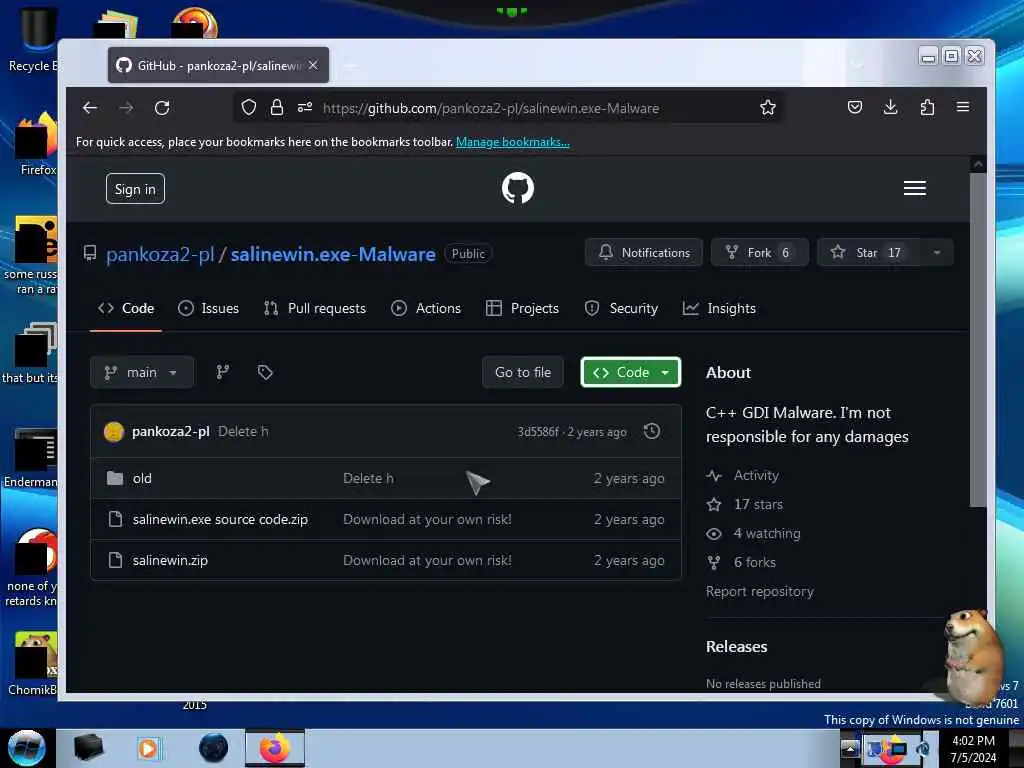Go back using the browser back arrow
Screen dimensions: 1024x768
[90, 108]
